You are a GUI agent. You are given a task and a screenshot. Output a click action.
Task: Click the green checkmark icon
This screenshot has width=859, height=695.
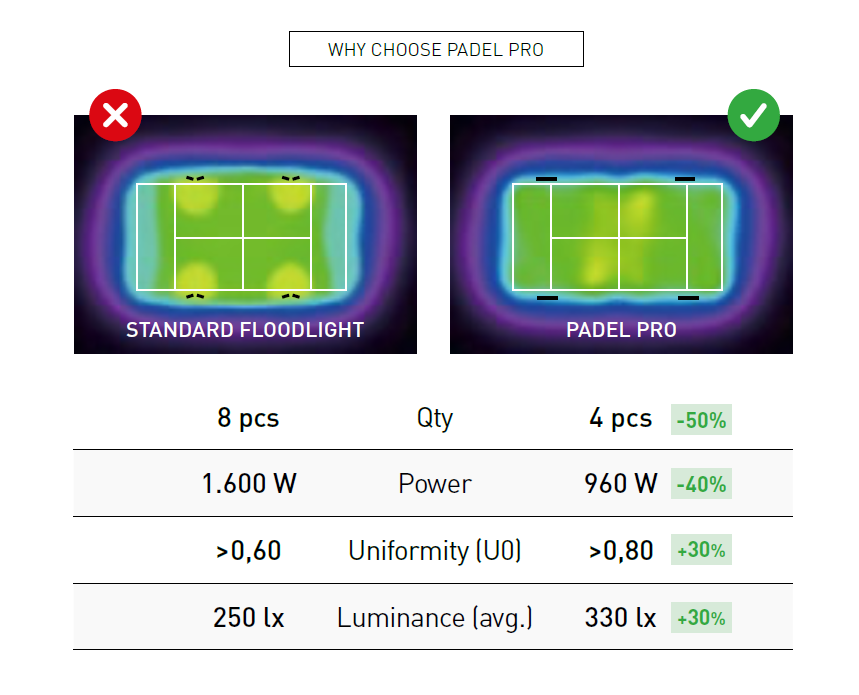pos(753,116)
